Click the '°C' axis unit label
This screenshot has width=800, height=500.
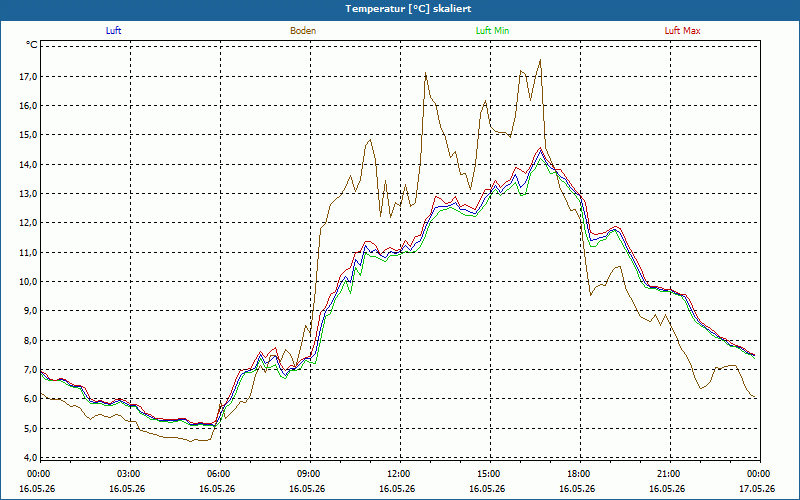32,45
